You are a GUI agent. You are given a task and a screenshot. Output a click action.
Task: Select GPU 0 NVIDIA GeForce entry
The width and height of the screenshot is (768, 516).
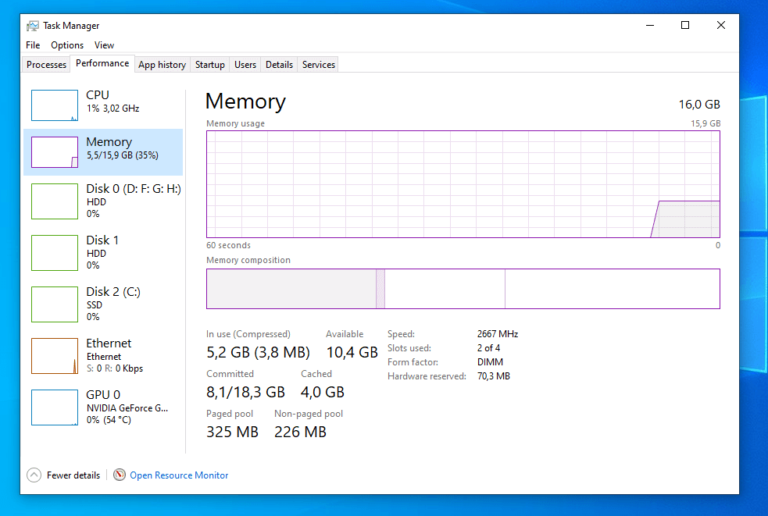[103, 407]
